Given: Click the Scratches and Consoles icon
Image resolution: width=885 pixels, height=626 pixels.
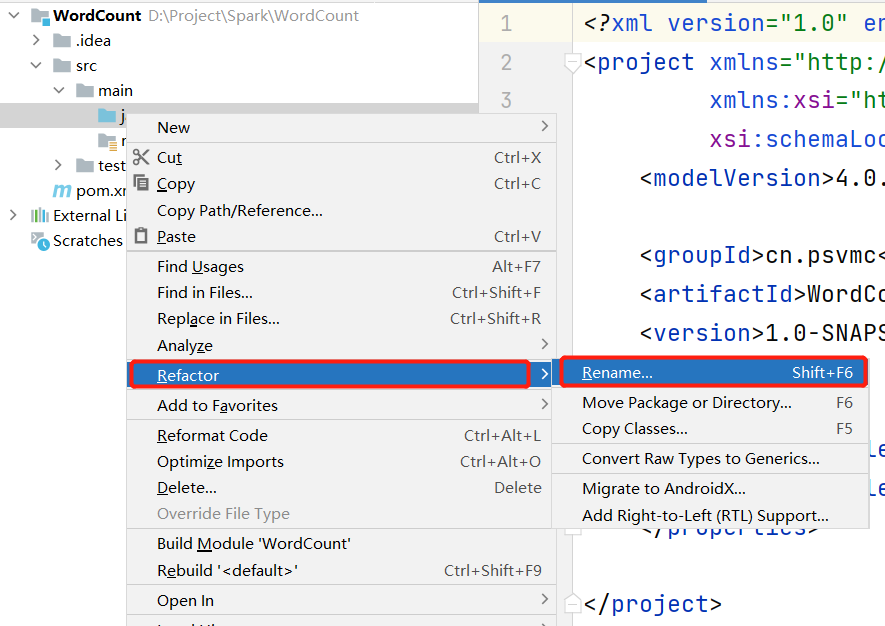Looking at the screenshot, I should pyautogui.click(x=40, y=241).
